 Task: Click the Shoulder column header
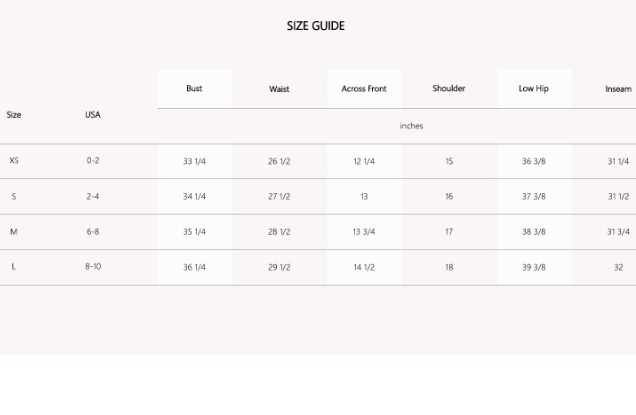click(449, 89)
